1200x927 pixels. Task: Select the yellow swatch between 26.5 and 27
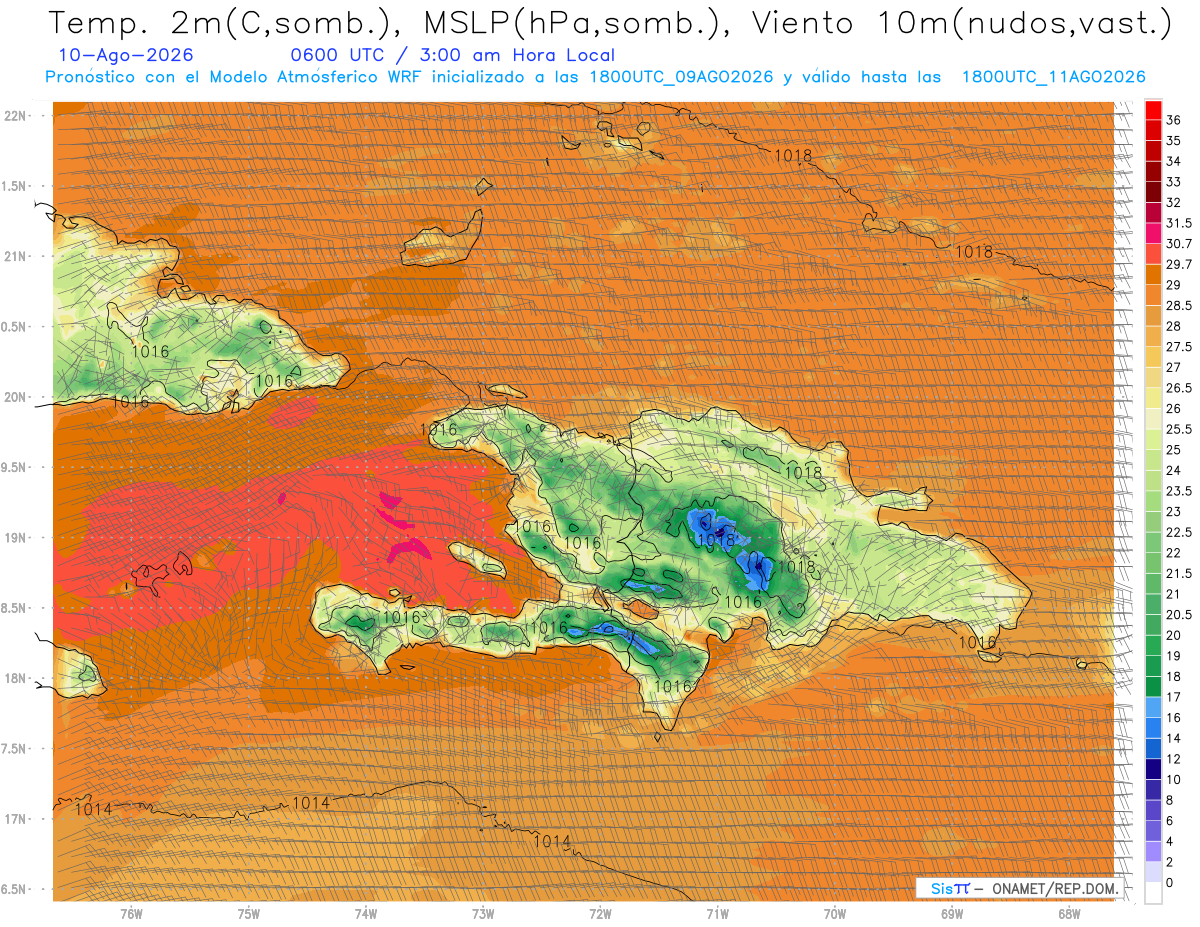[1153, 377]
